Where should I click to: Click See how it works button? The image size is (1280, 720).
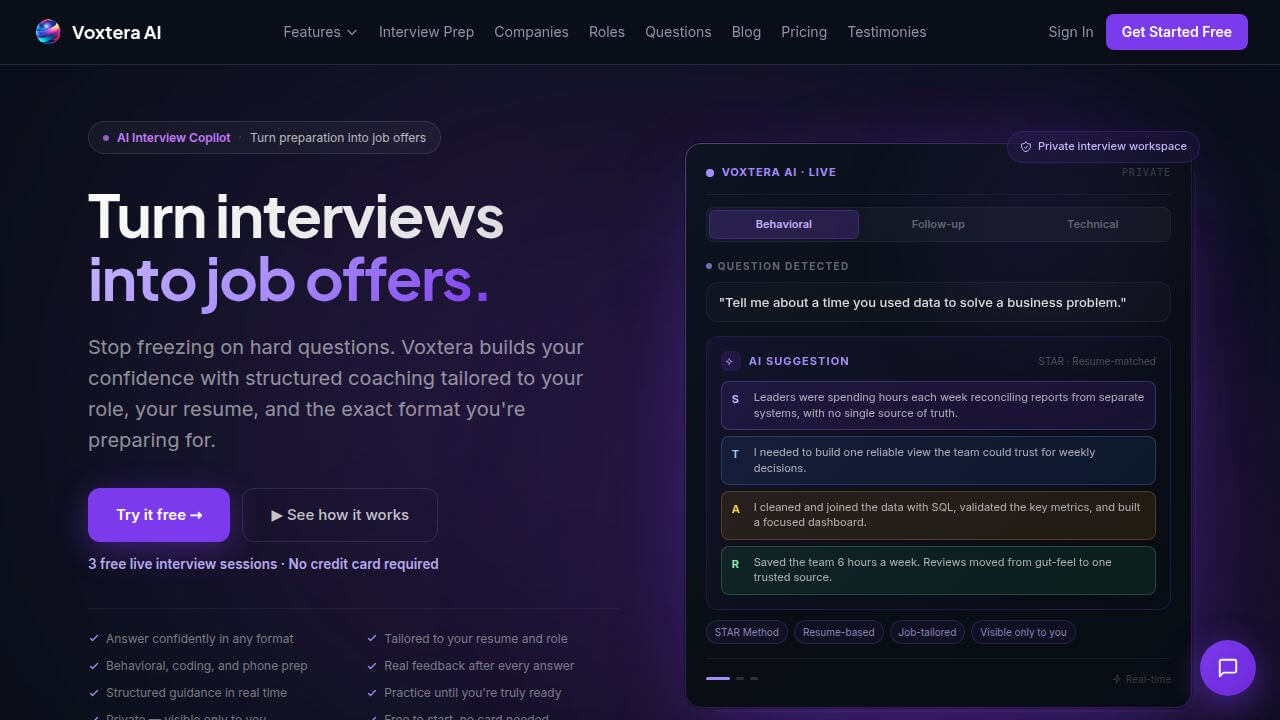(x=340, y=515)
